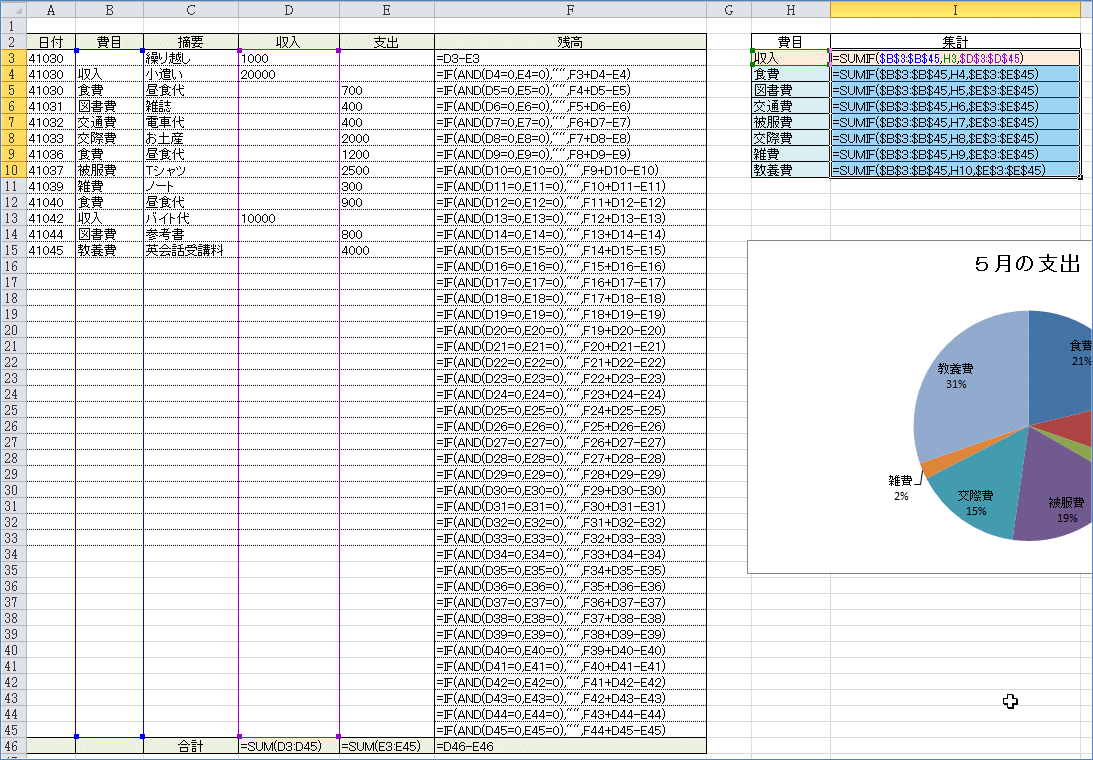The width and height of the screenshot is (1093, 760).
Task: Click the 集計 header cell
Action: coord(954,42)
